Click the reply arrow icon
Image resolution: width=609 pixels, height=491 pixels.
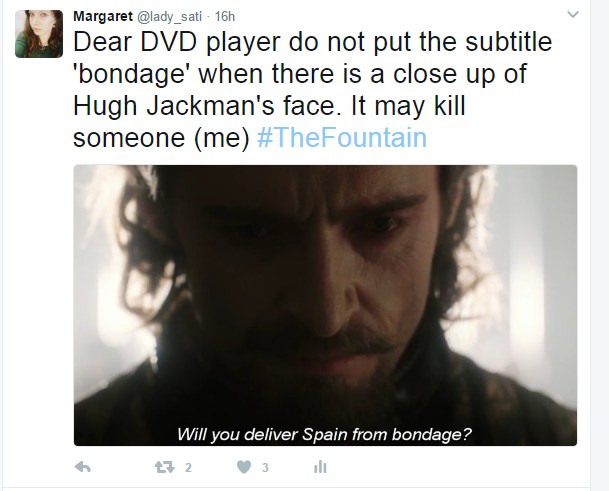pos(82,467)
